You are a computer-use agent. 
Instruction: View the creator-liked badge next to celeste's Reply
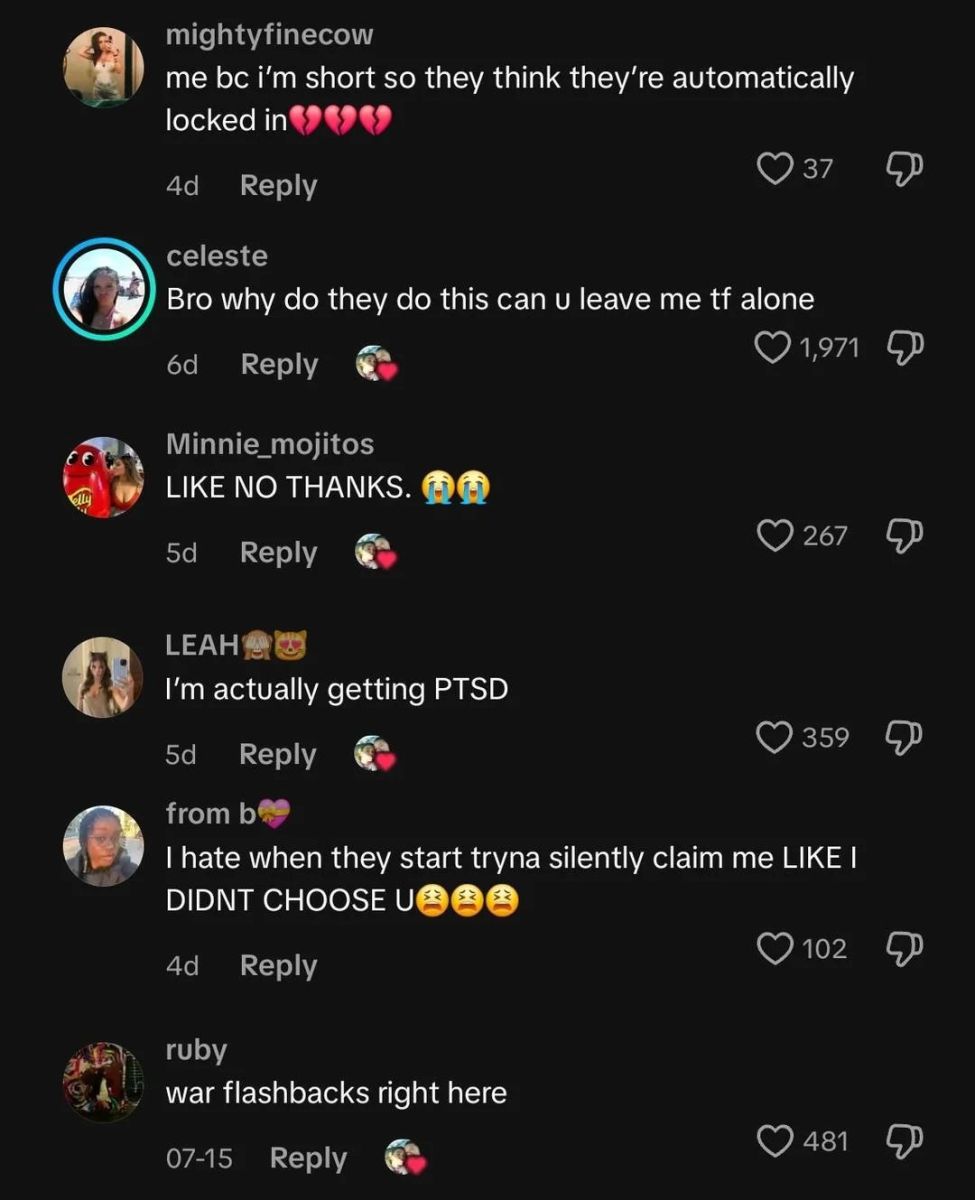[x=376, y=364]
